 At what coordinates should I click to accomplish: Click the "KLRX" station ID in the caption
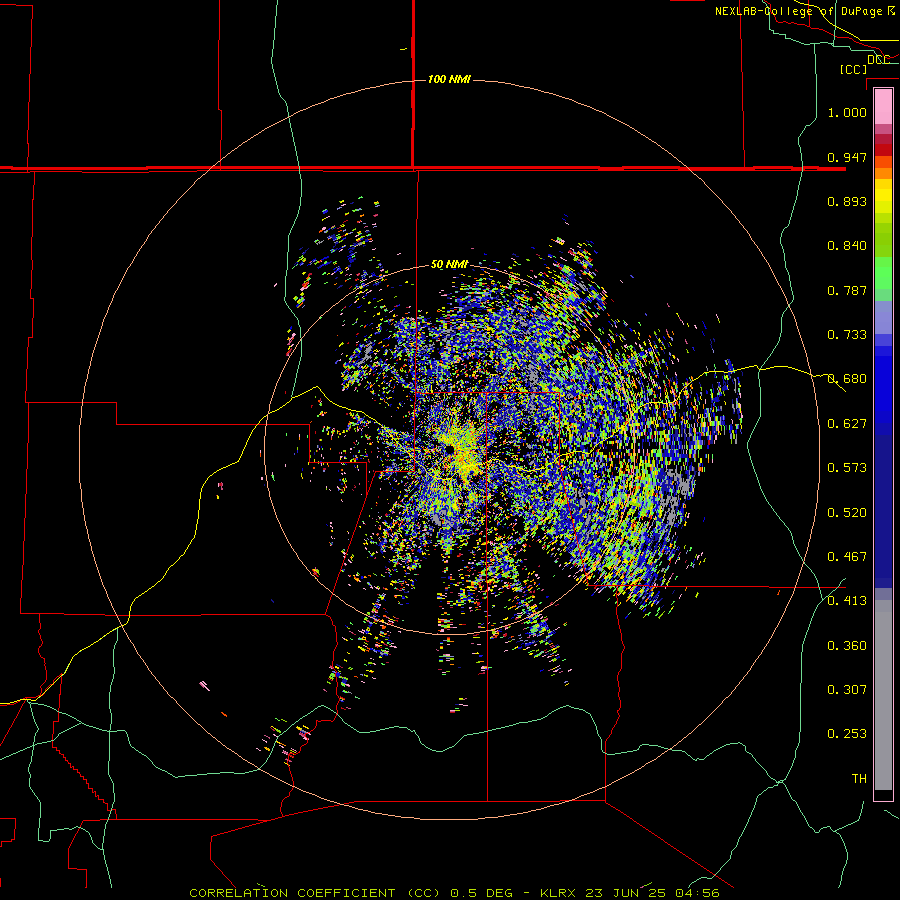coord(558,893)
